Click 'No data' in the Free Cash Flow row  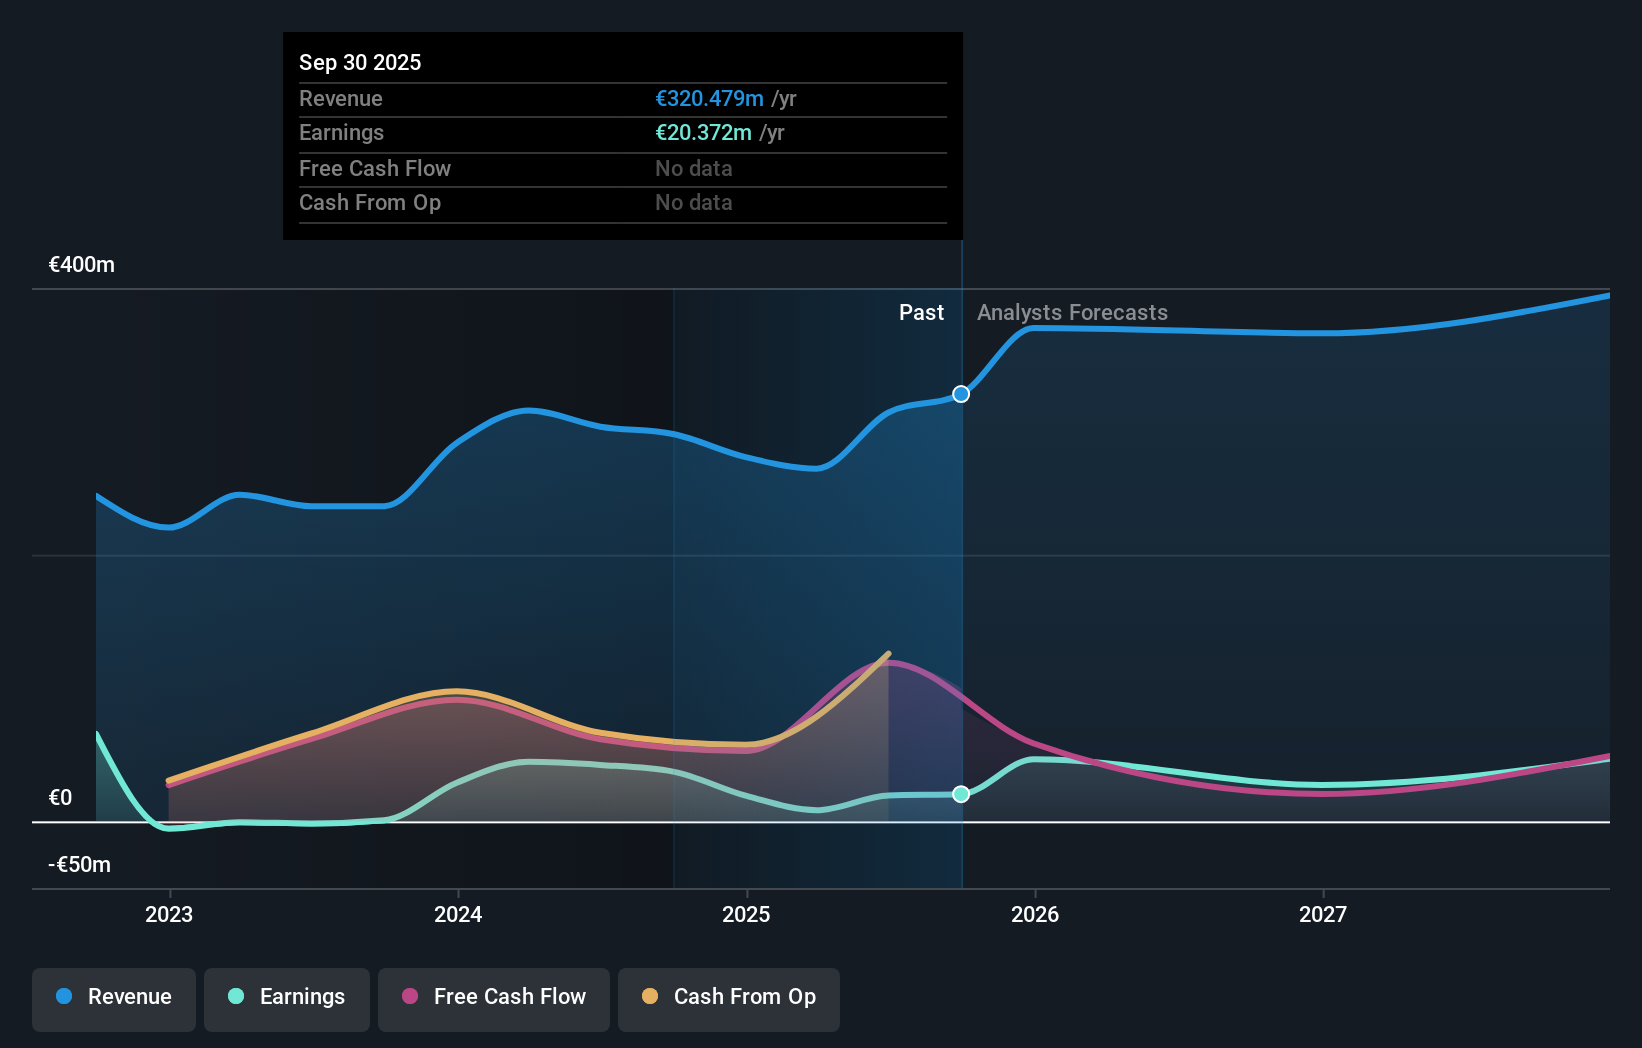coord(694,169)
